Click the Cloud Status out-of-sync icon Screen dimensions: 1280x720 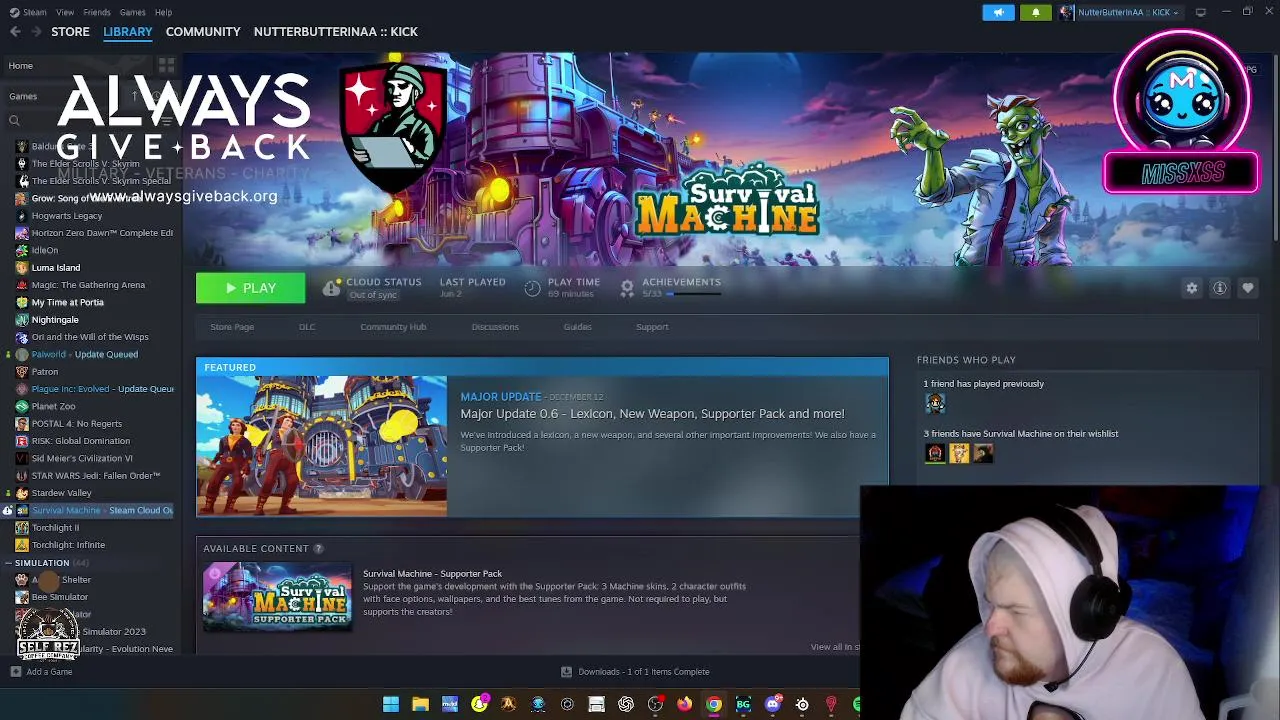331,288
